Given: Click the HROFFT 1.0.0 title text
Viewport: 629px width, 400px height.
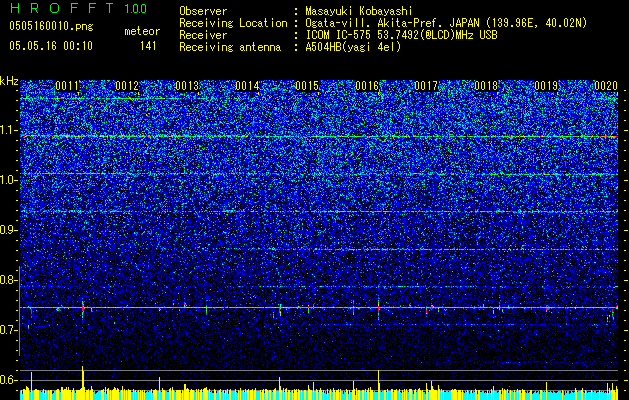Looking at the screenshot, I should click(78, 8).
